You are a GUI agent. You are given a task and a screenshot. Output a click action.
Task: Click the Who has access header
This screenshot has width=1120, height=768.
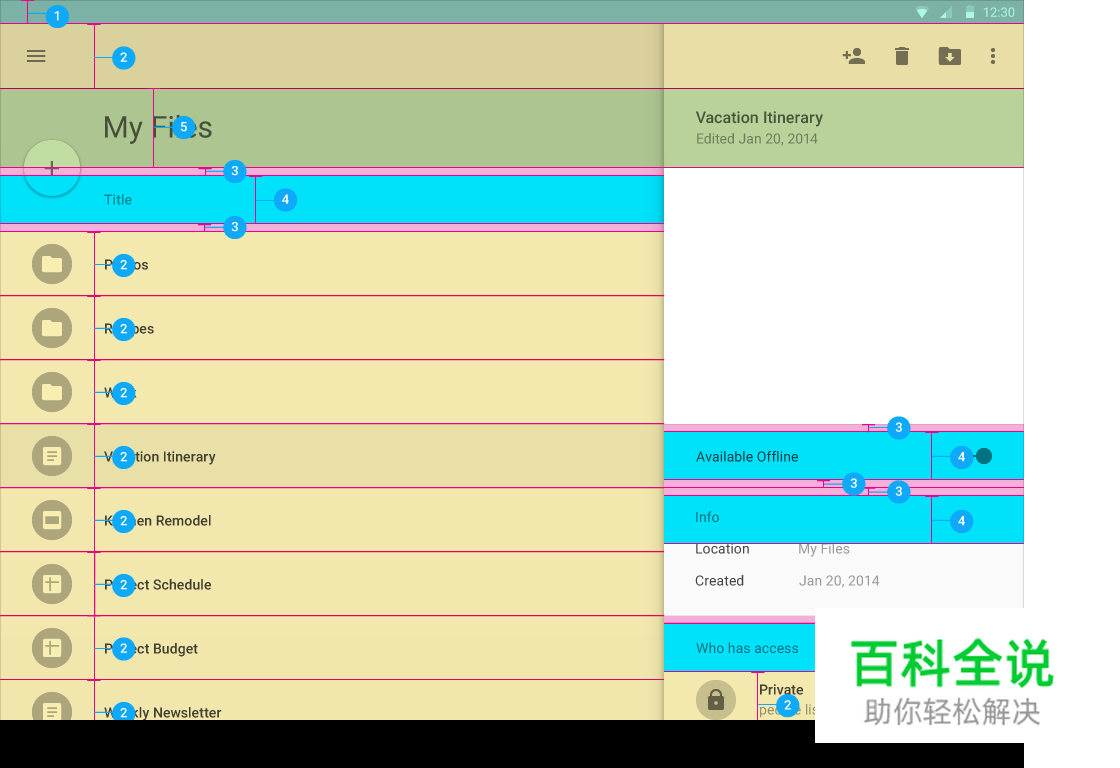click(747, 647)
